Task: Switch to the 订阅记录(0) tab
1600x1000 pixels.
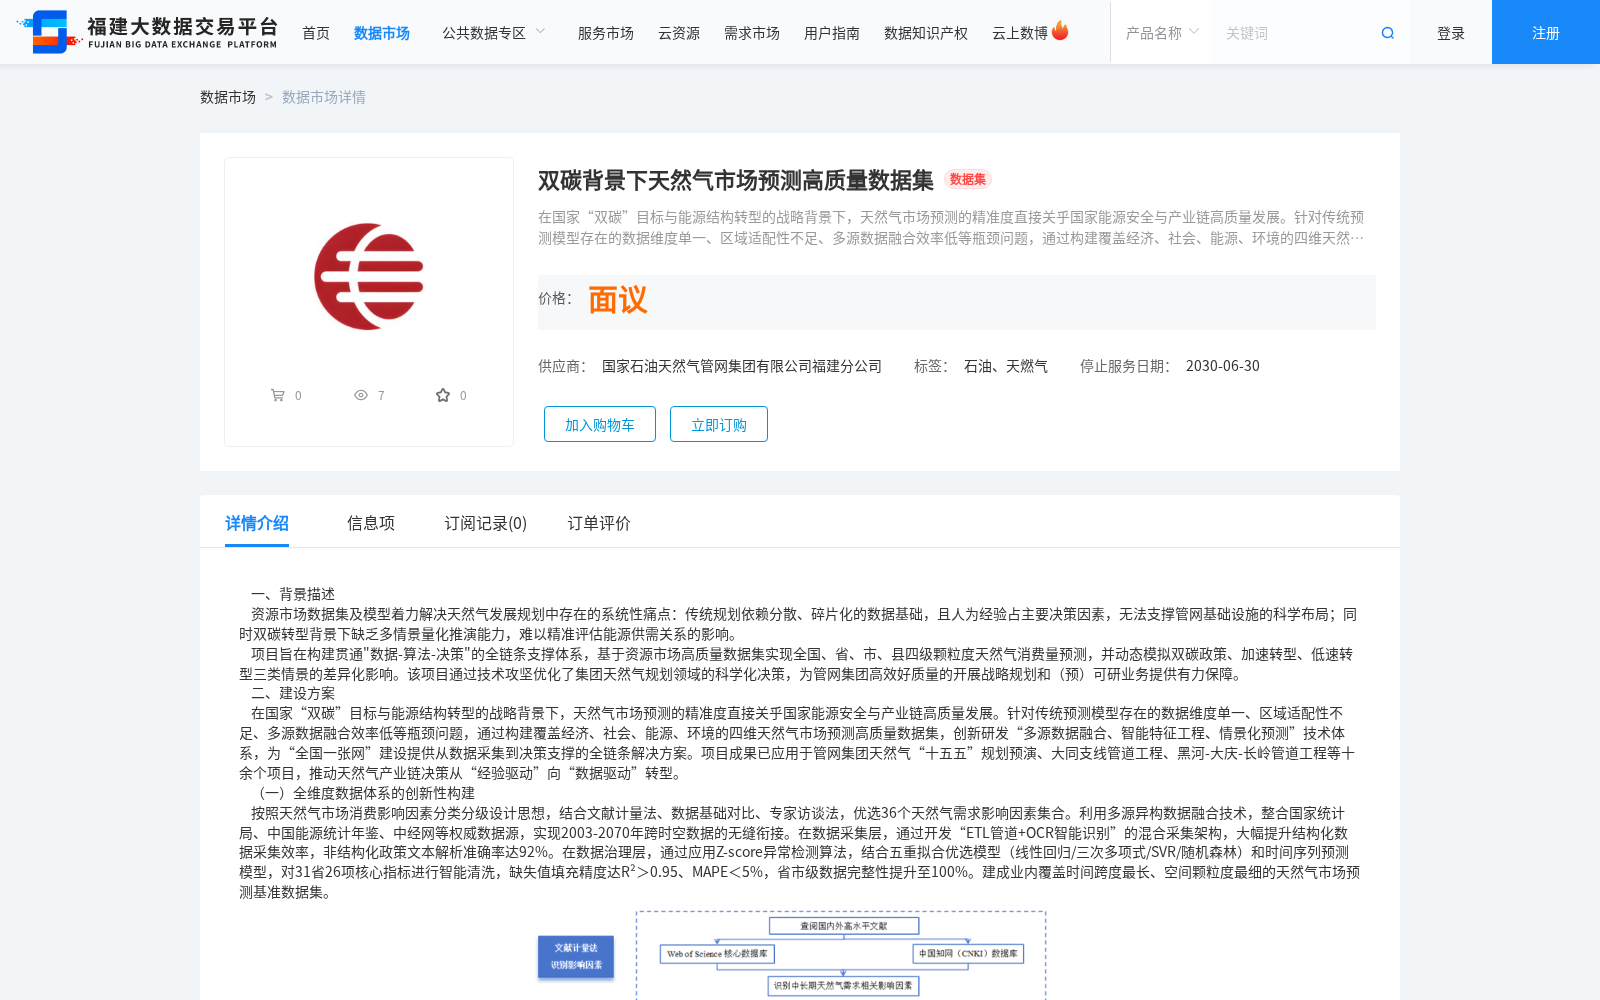Action: coord(486,523)
